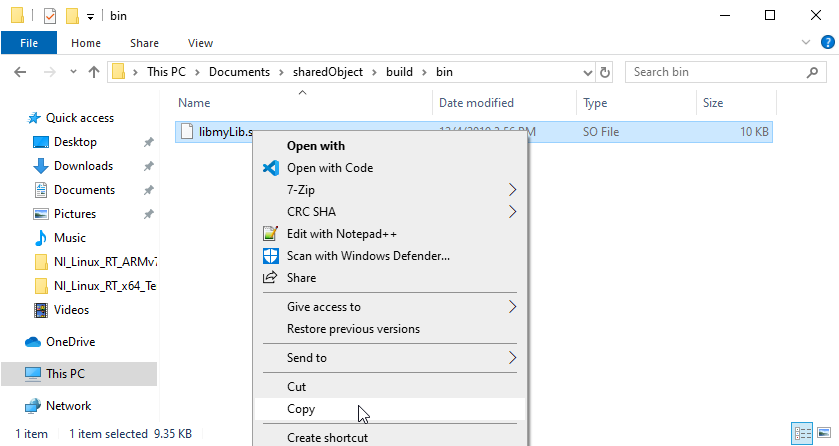Viewport: 839px width, 446px height.
Task: Click the Windows Defender shield icon
Action: [269, 255]
